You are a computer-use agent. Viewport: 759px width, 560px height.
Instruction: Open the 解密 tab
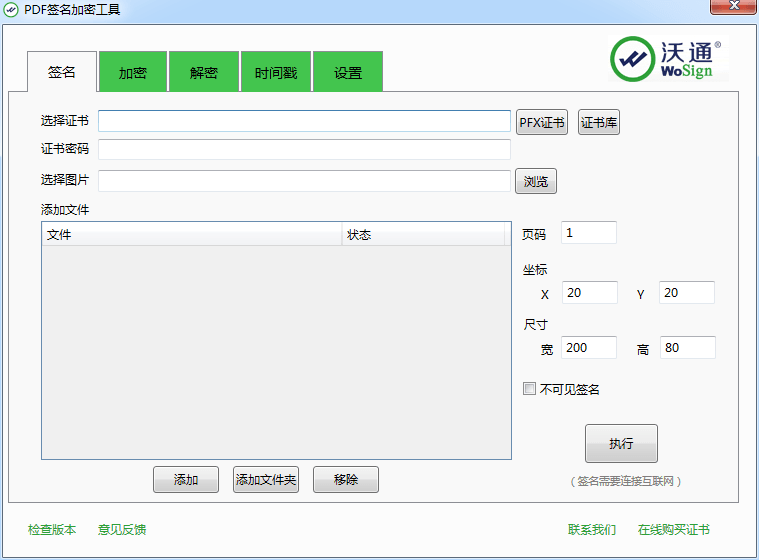tap(204, 73)
